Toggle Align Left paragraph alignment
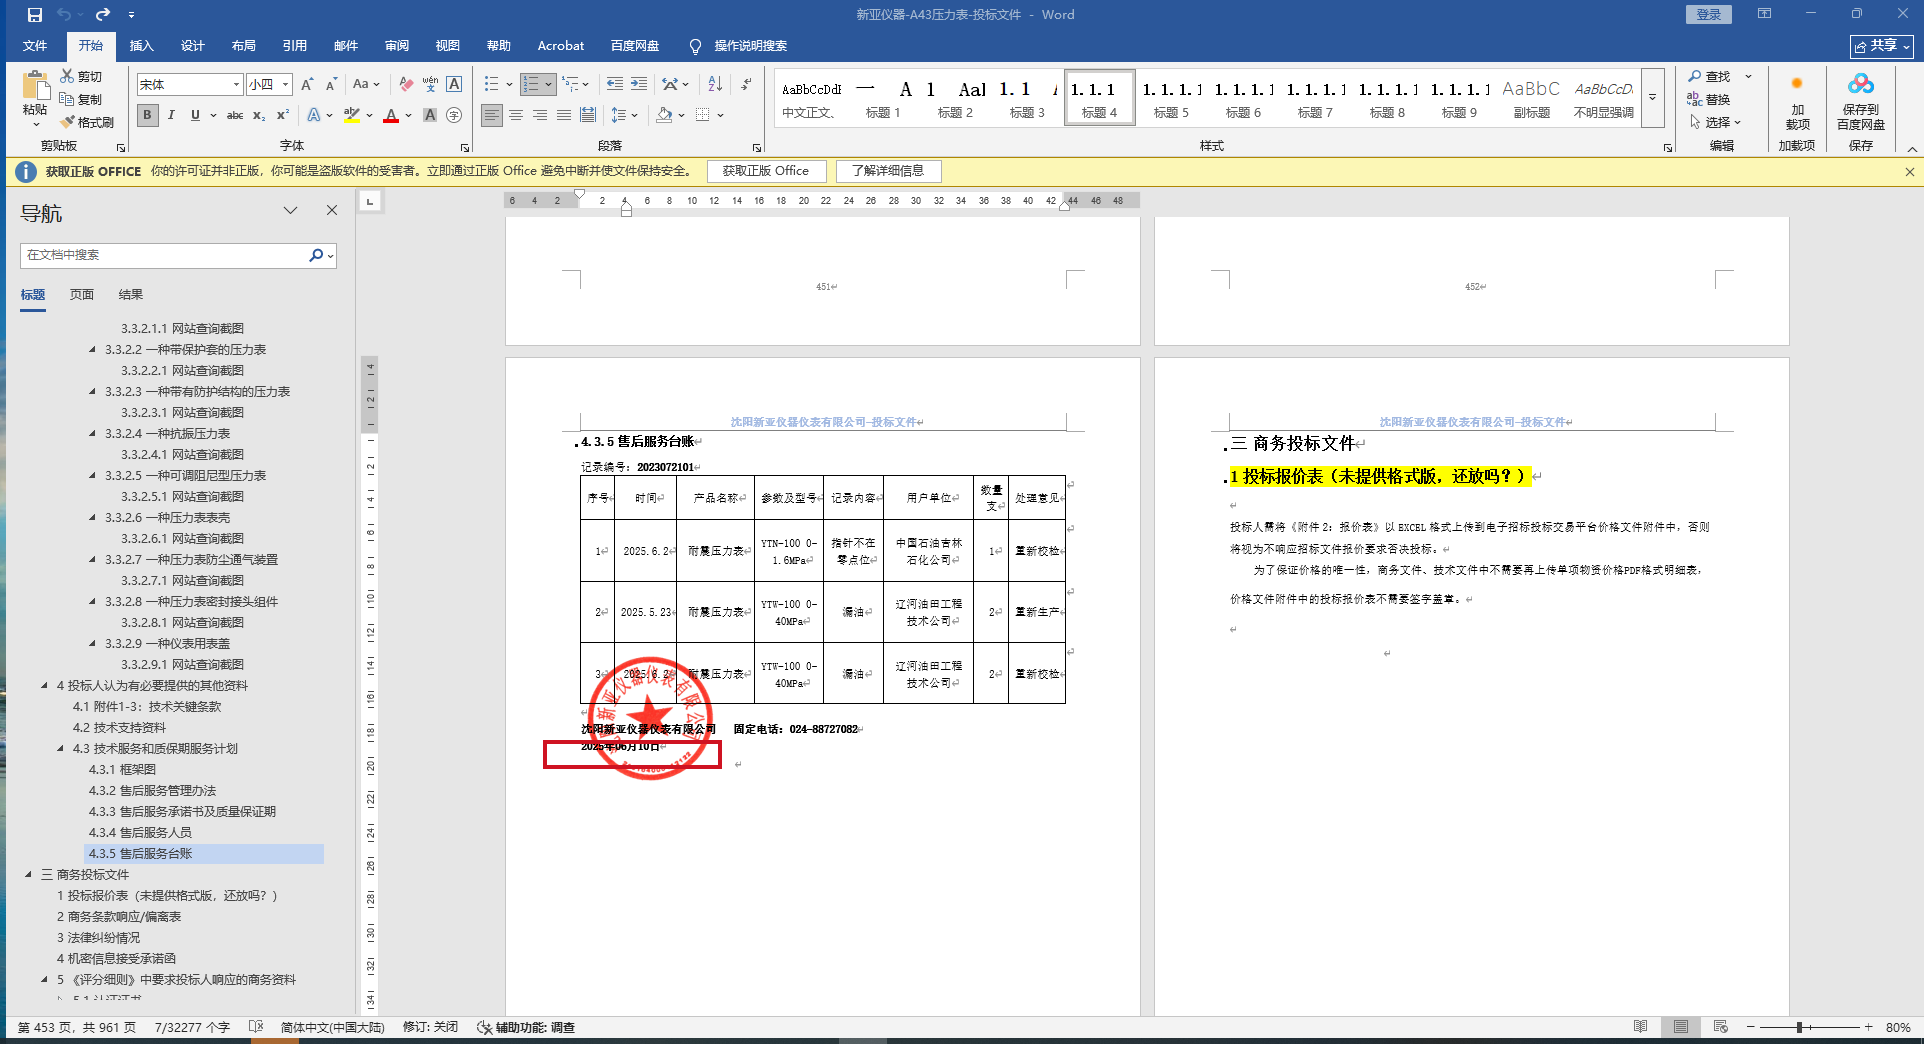 (x=492, y=115)
